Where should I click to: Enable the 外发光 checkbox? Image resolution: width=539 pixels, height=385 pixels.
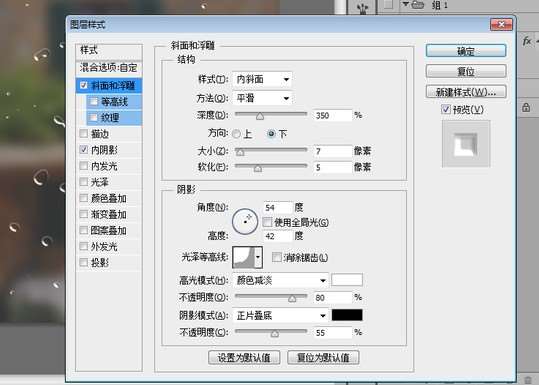tap(84, 246)
